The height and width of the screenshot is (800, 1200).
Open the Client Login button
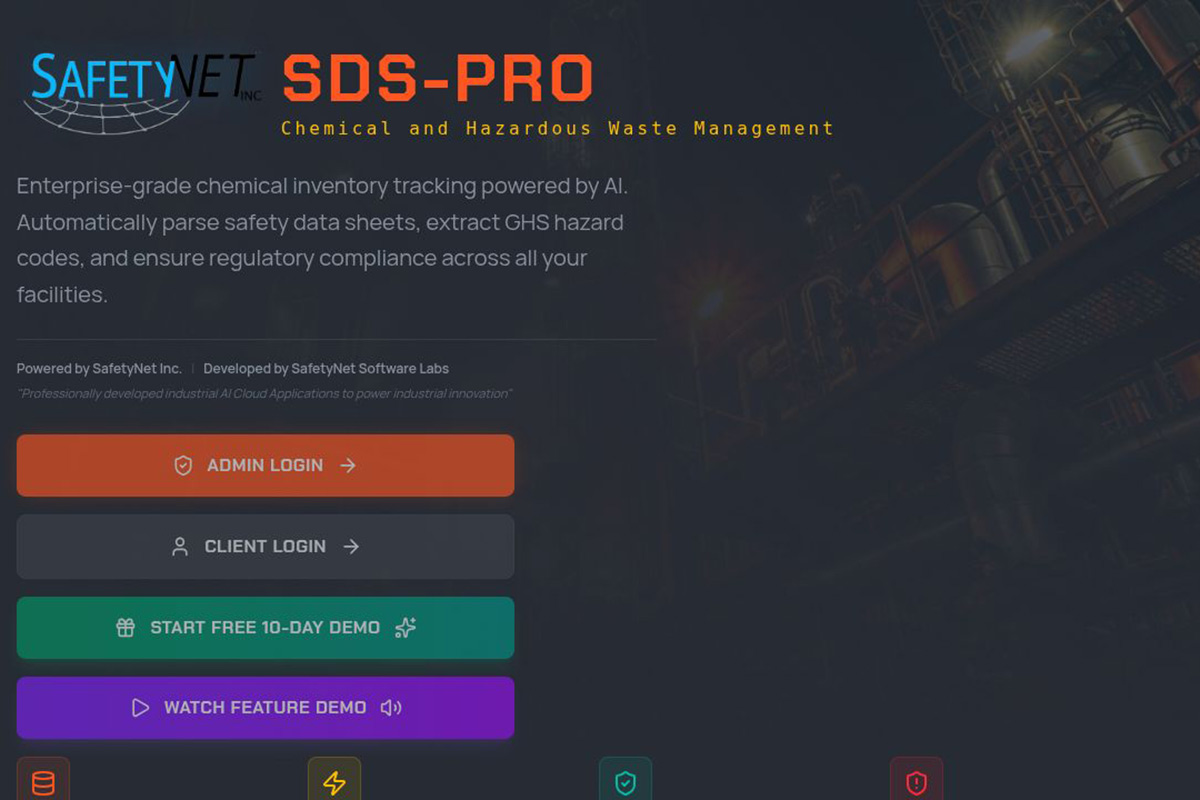coord(265,546)
